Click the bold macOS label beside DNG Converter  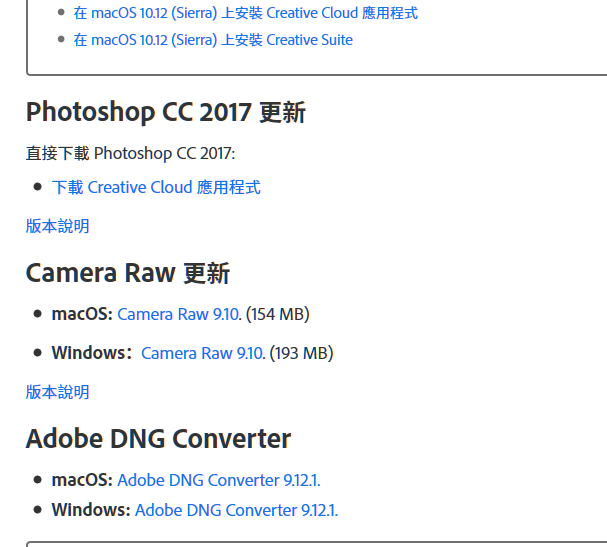pyautogui.click(x=82, y=480)
